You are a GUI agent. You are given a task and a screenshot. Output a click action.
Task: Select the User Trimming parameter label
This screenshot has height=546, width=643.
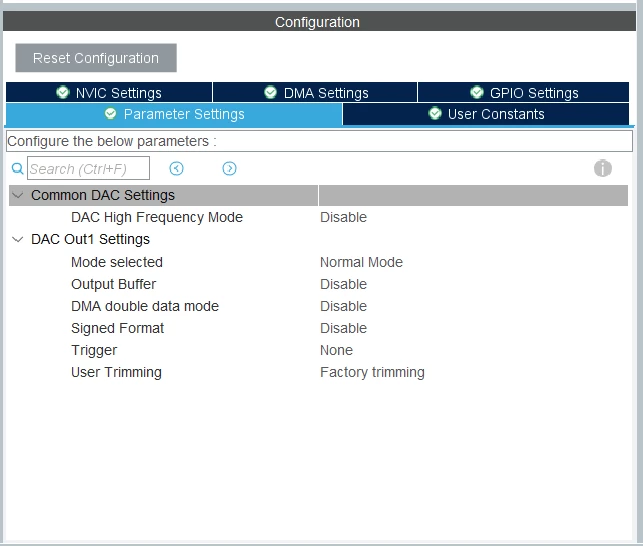point(116,372)
